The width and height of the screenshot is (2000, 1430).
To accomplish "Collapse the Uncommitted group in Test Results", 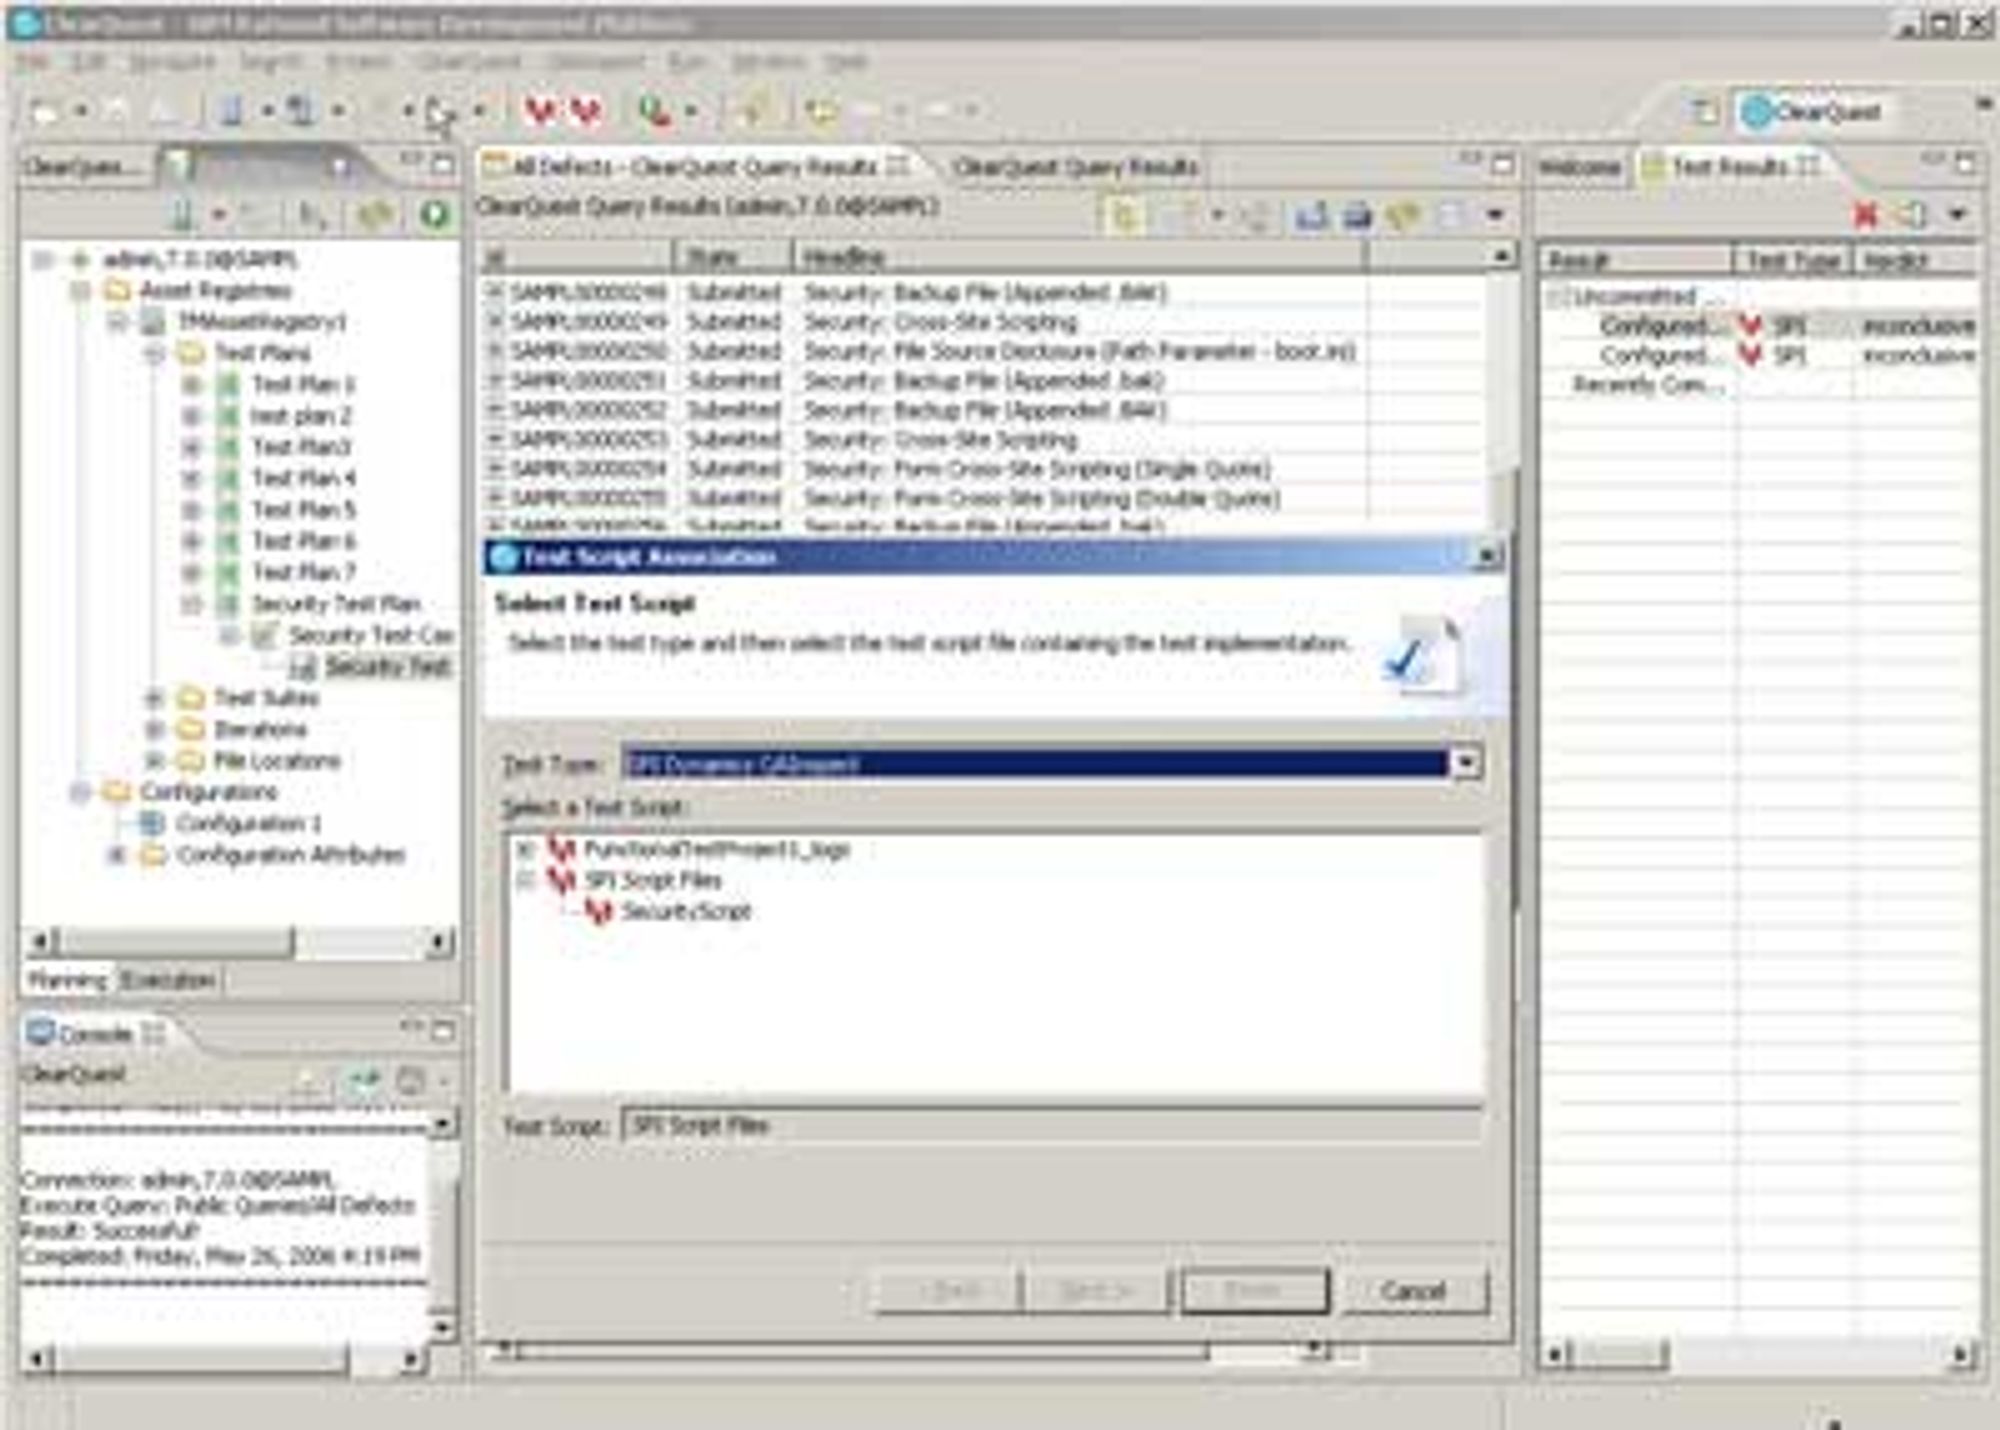I will click(1556, 296).
